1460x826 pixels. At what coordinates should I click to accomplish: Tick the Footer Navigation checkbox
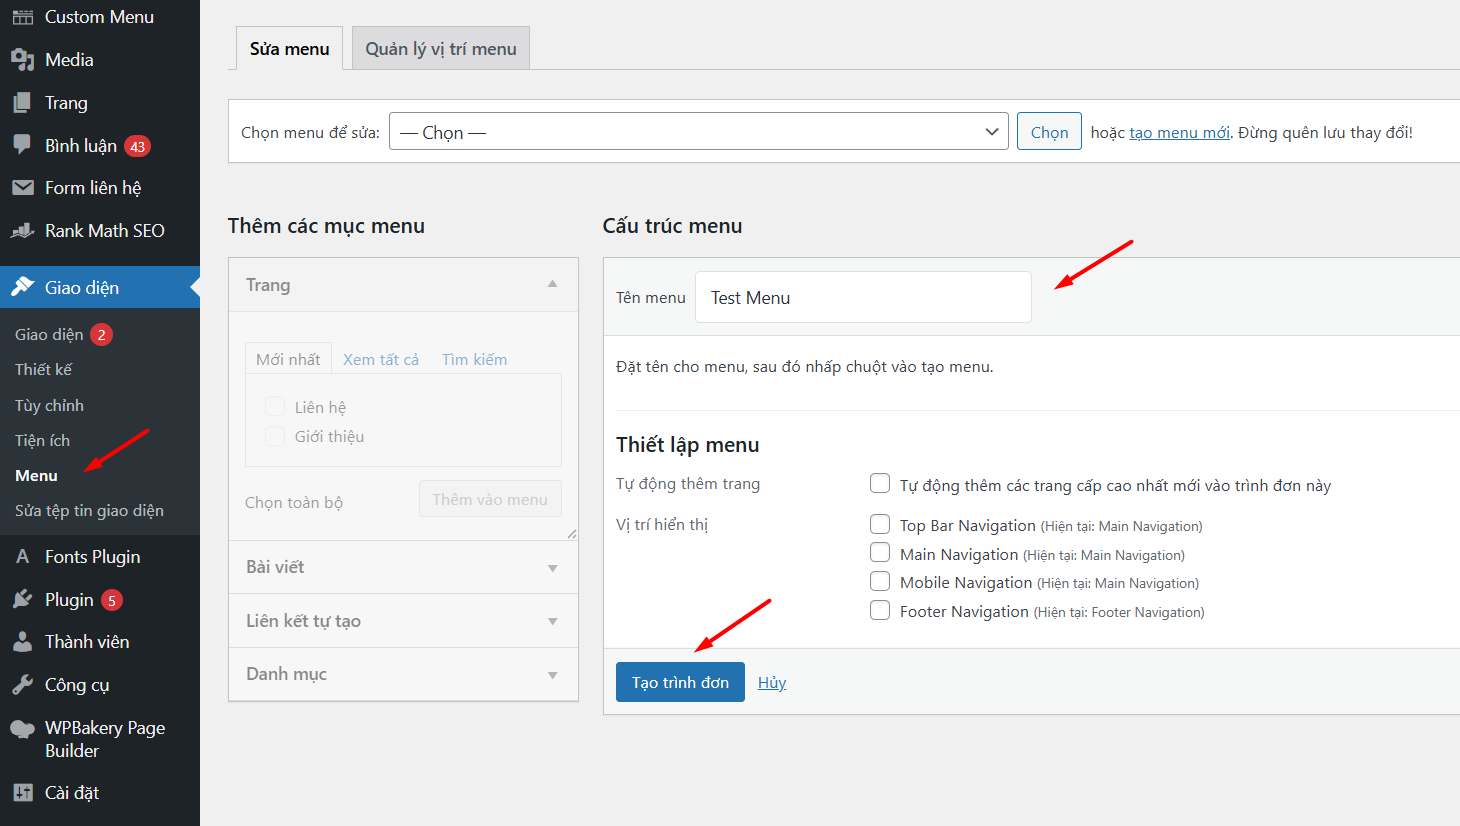[880, 611]
